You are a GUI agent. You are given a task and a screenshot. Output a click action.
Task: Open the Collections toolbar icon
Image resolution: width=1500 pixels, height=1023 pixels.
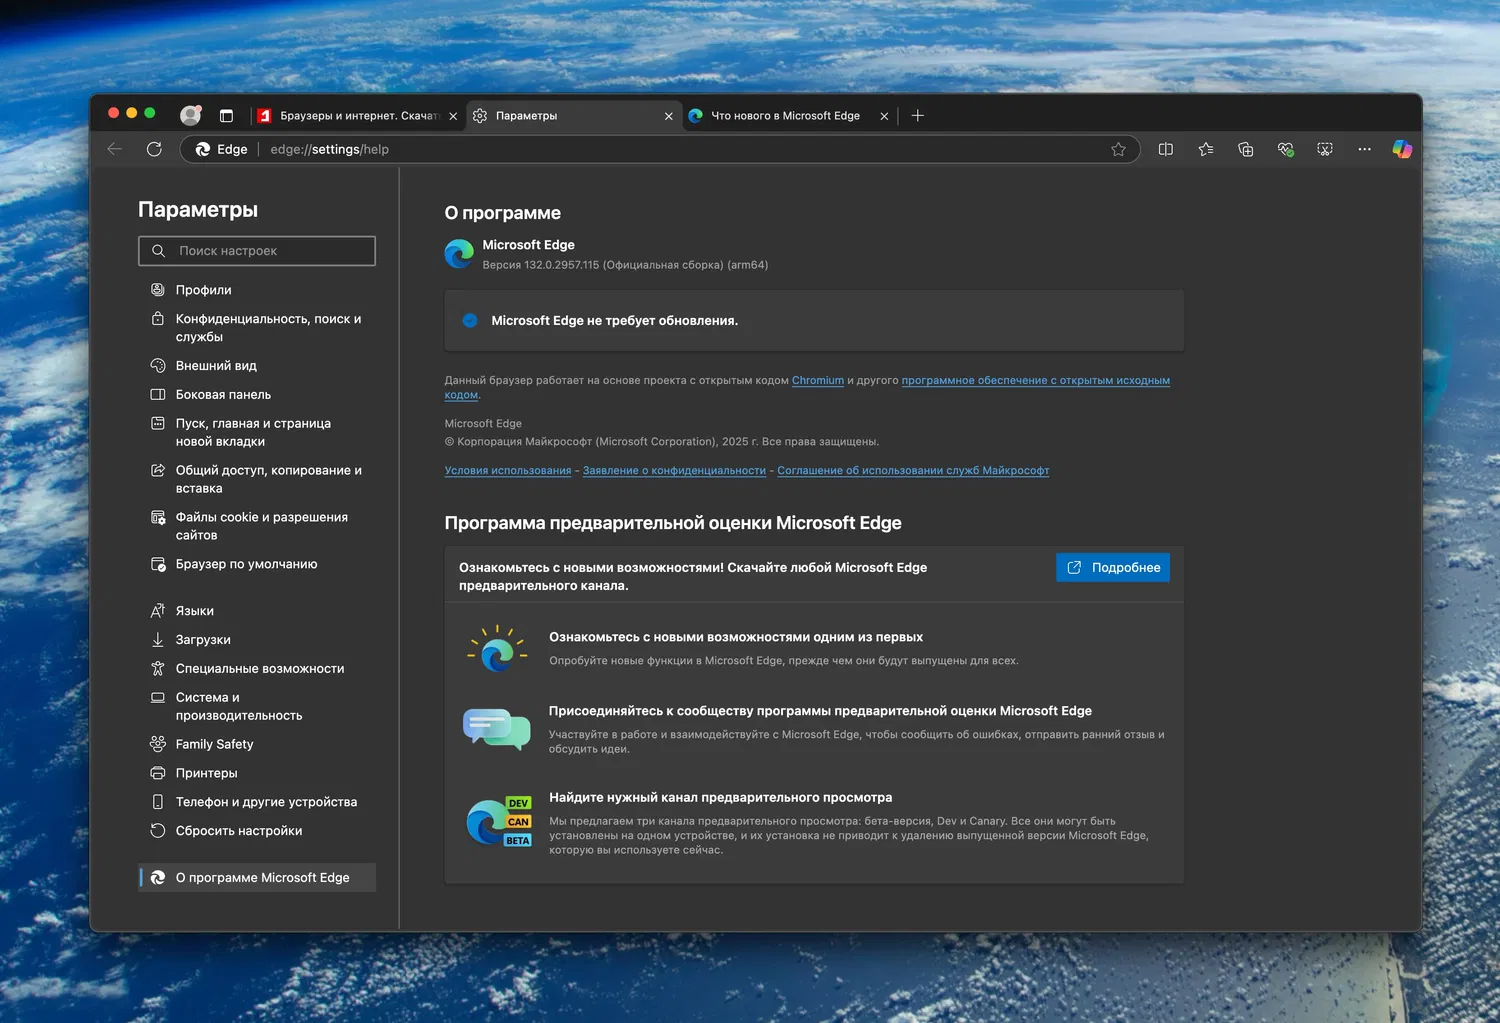(1245, 149)
